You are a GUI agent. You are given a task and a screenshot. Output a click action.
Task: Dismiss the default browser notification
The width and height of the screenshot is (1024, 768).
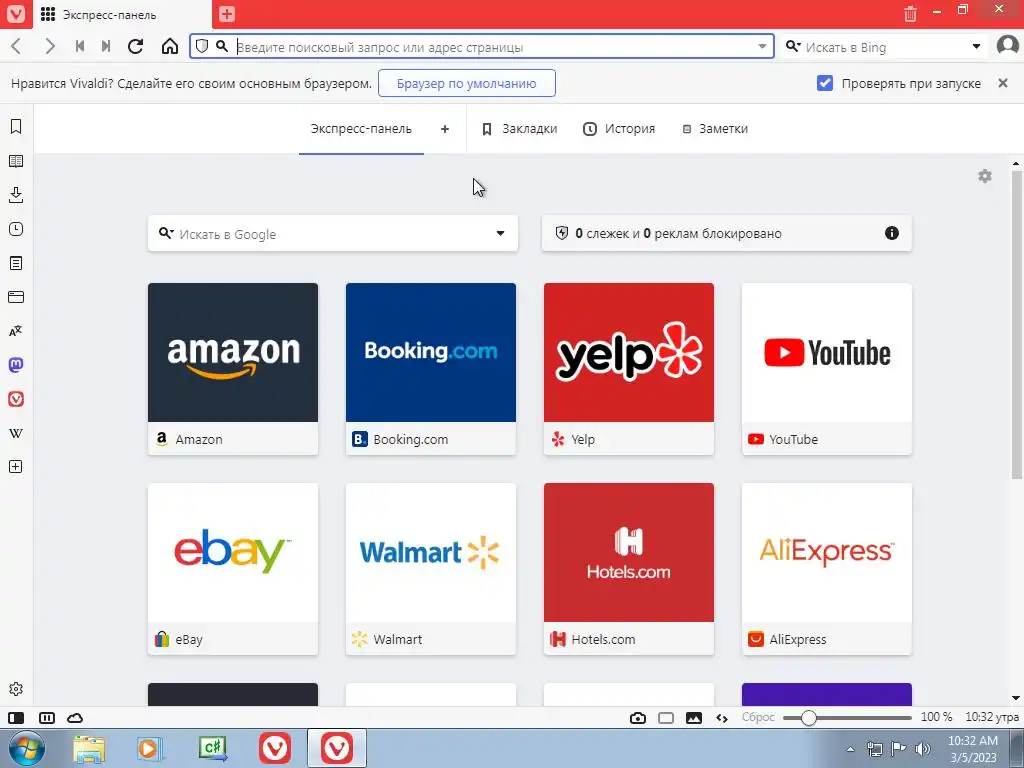point(1003,83)
